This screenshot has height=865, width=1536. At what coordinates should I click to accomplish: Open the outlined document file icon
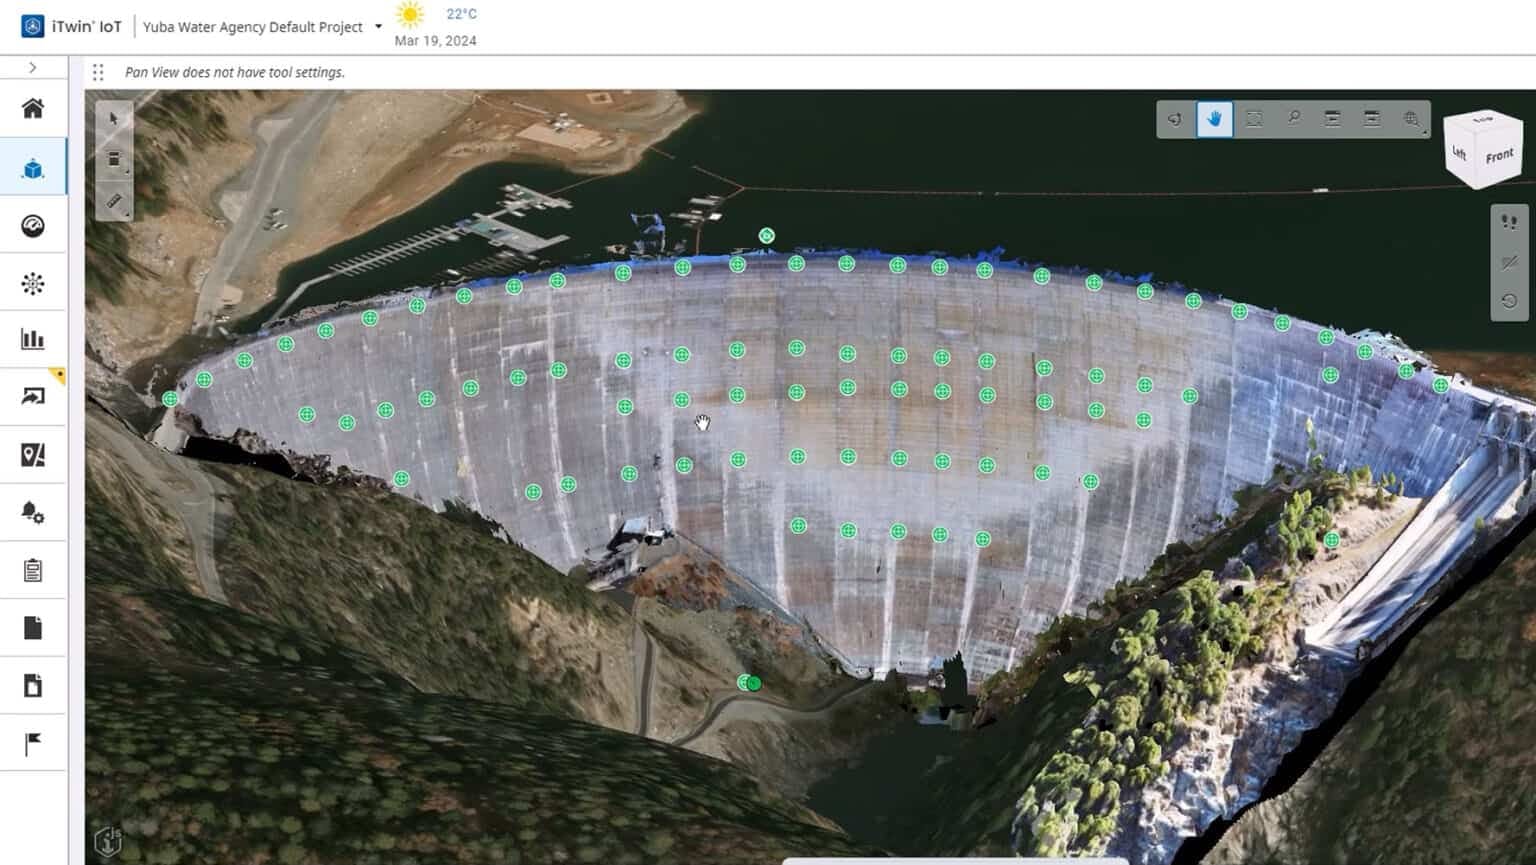coord(33,686)
